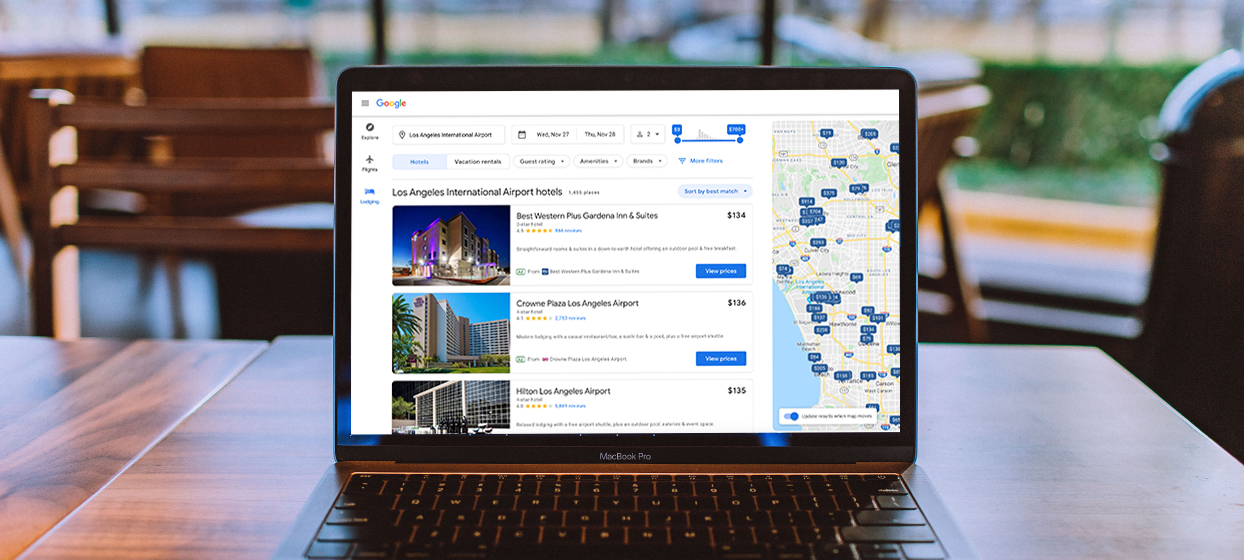Open Hilton Los Angeles Airport photo
1244x560 pixels.
tap(451, 406)
